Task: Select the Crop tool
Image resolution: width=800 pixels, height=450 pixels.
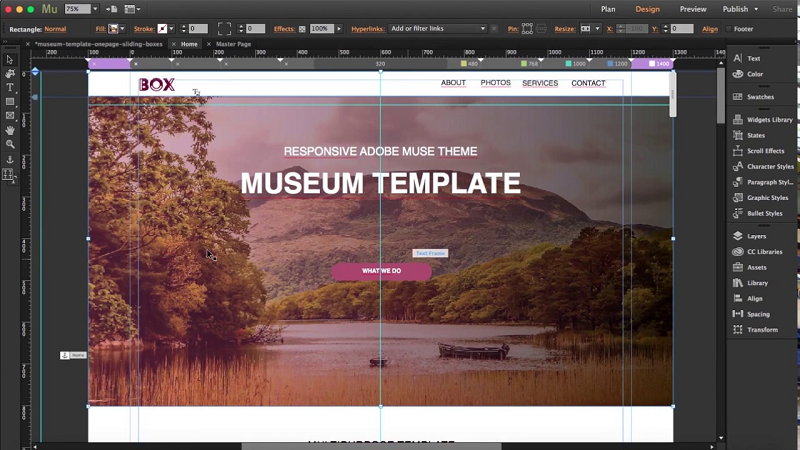Action: pyautogui.click(x=10, y=74)
